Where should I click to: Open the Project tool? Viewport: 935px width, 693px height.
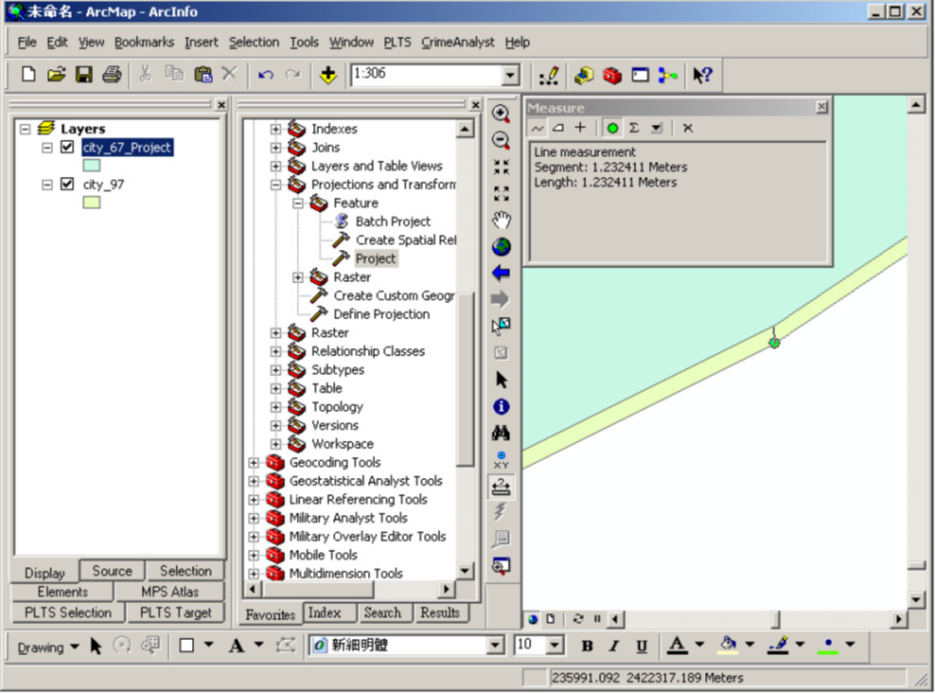point(376,258)
